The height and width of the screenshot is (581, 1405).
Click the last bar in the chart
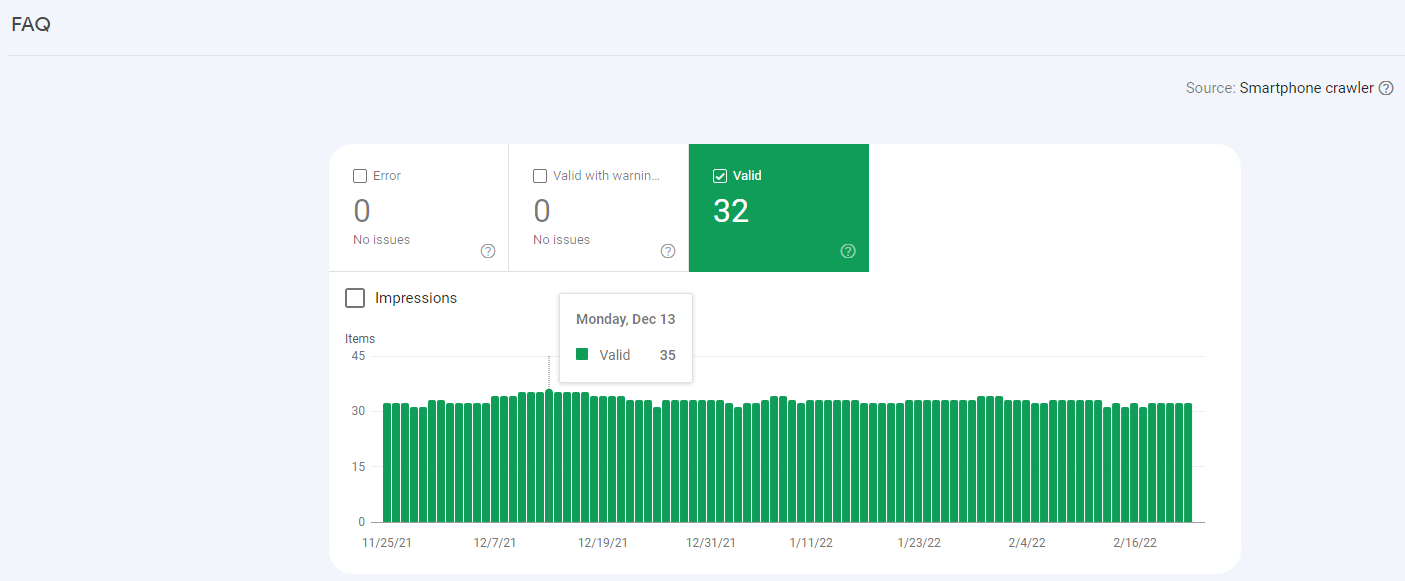(x=1188, y=463)
